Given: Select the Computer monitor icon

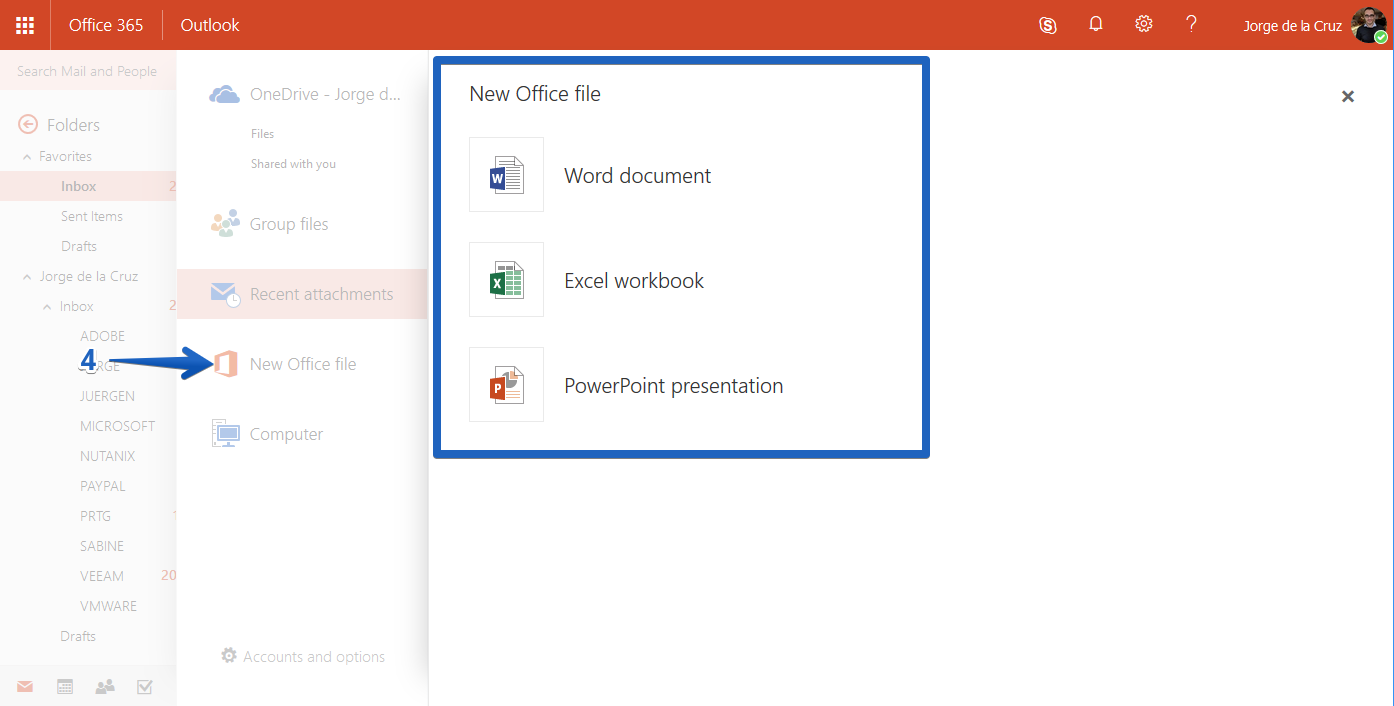Looking at the screenshot, I should [226, 433].
